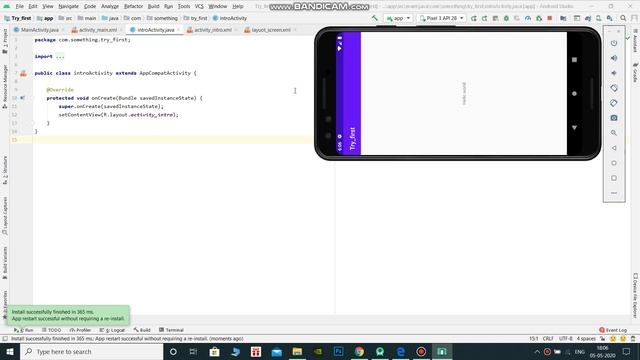Rotate emulator right icon

coord(614,103)
